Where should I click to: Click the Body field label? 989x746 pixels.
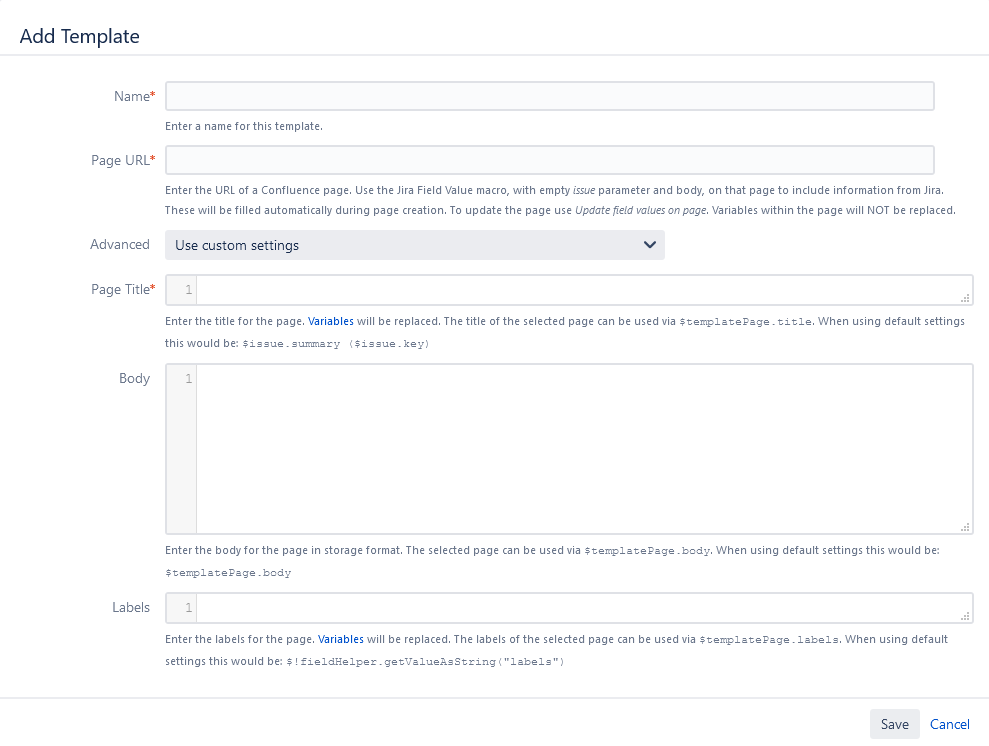tap(134, 379)
